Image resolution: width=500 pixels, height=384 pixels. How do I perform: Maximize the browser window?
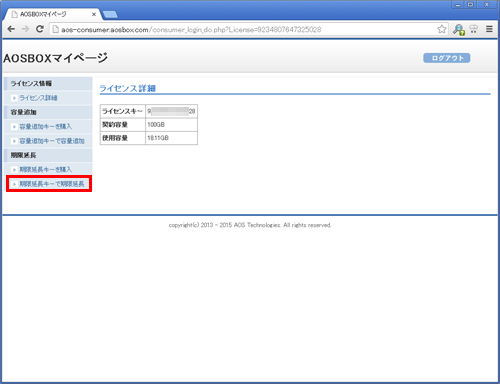coord(470,5)
